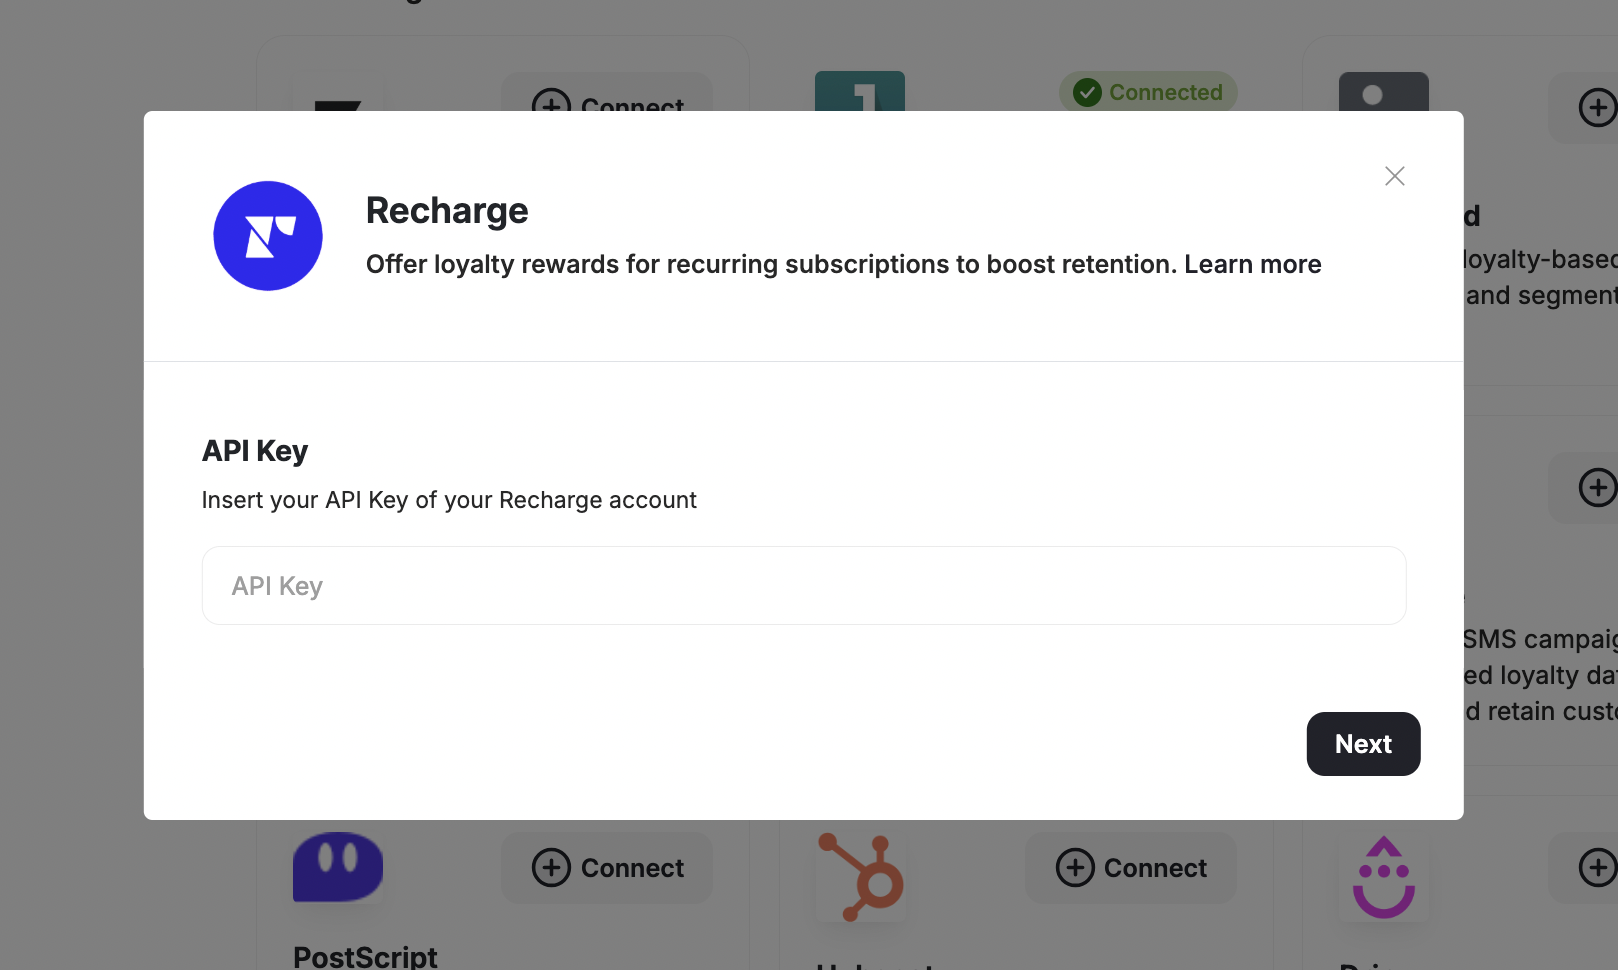Click the purple smiley drop logo
Image resolution: width=1618 pixels, height=970 pixels.
point(1384,877)
